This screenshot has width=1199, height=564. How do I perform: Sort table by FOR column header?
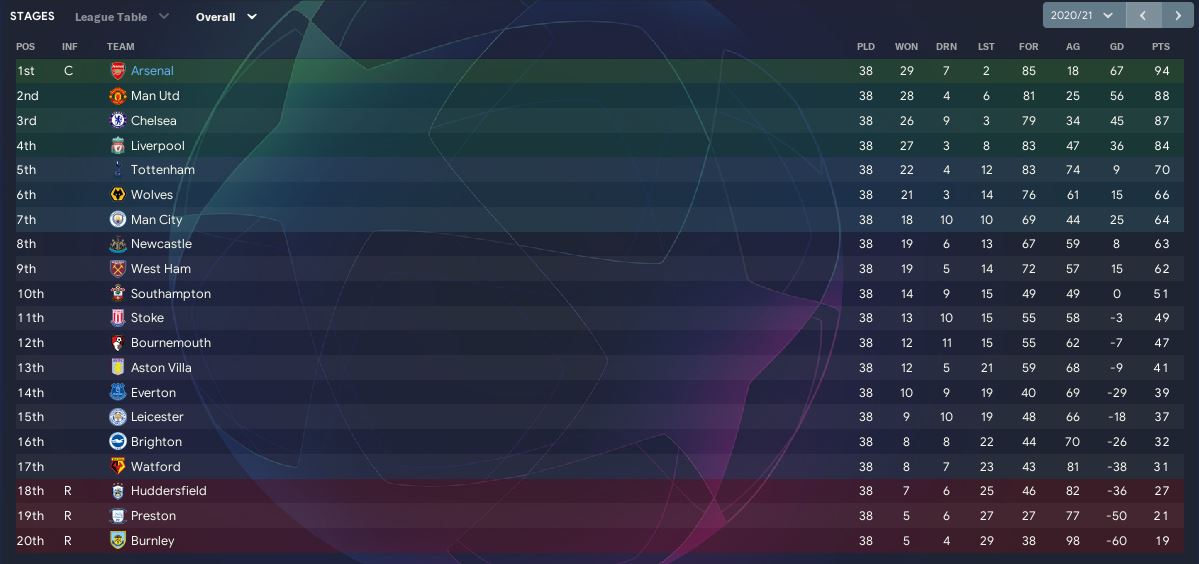[x=1028, y=47]
